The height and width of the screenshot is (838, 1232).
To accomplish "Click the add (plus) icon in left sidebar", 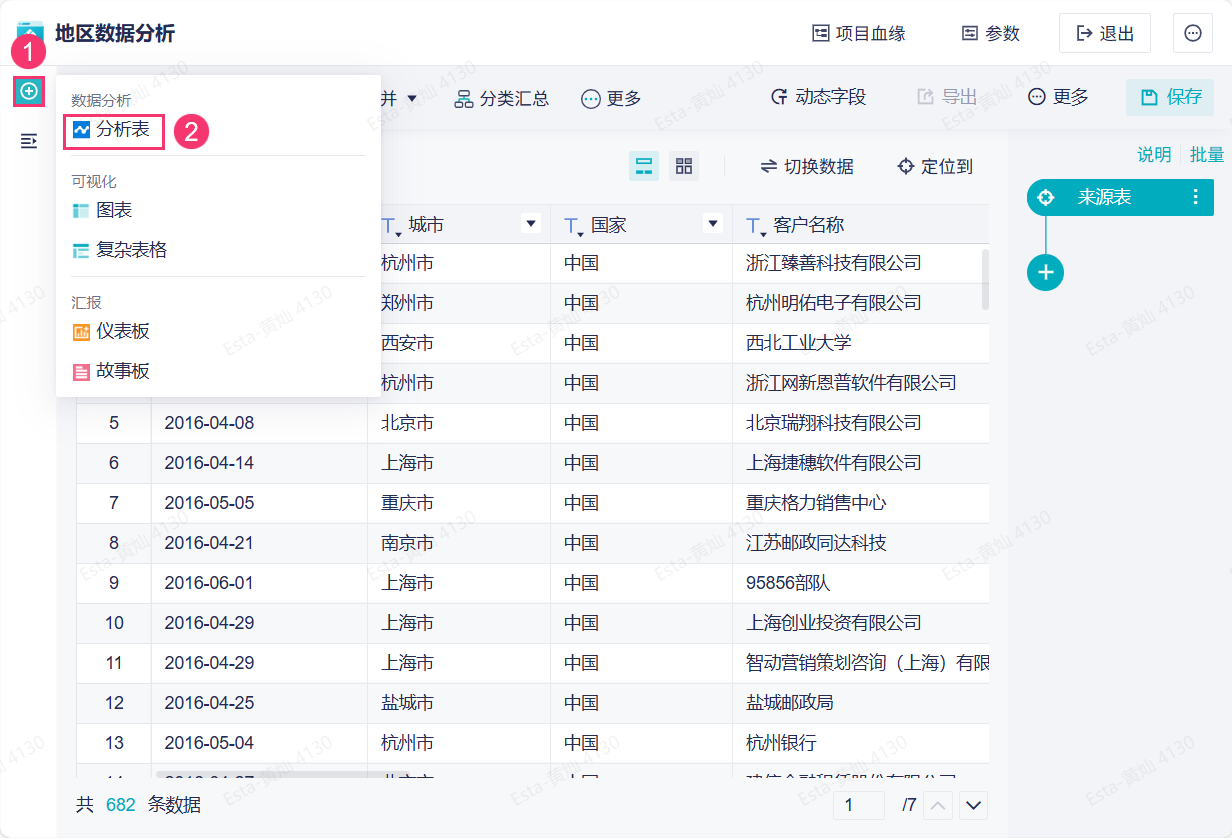I will (29, 91).
